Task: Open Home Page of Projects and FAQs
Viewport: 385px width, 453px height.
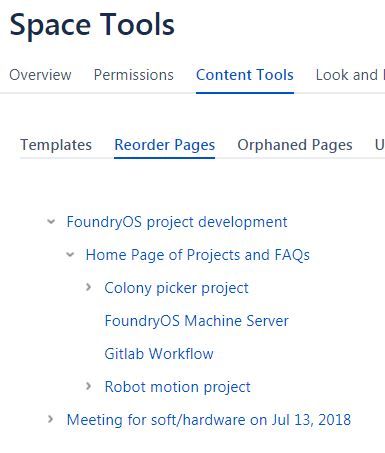Action: [198, 255]
